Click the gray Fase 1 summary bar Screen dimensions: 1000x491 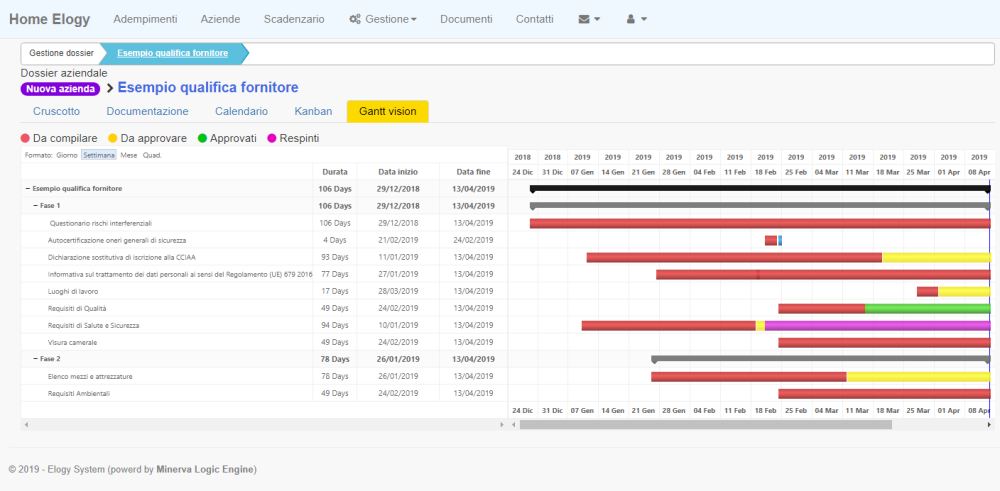760,206
